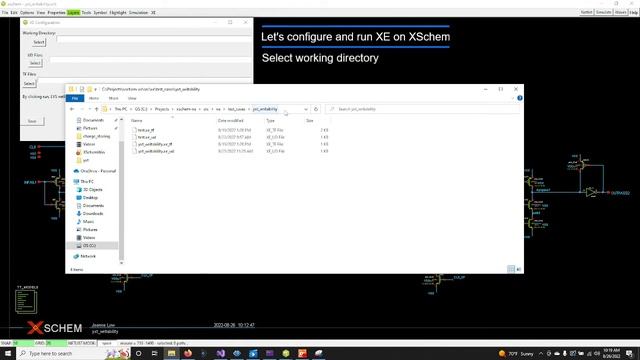Image resolution: width=640 pixels, height=360 pixels.
Task: Sort by Date modified column header
Action: point(231,121)
